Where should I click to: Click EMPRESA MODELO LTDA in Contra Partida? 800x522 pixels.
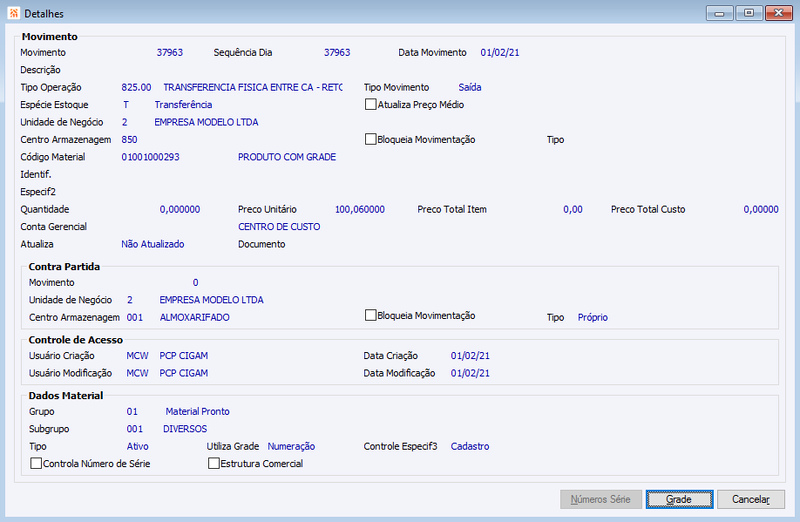[211, 300]
